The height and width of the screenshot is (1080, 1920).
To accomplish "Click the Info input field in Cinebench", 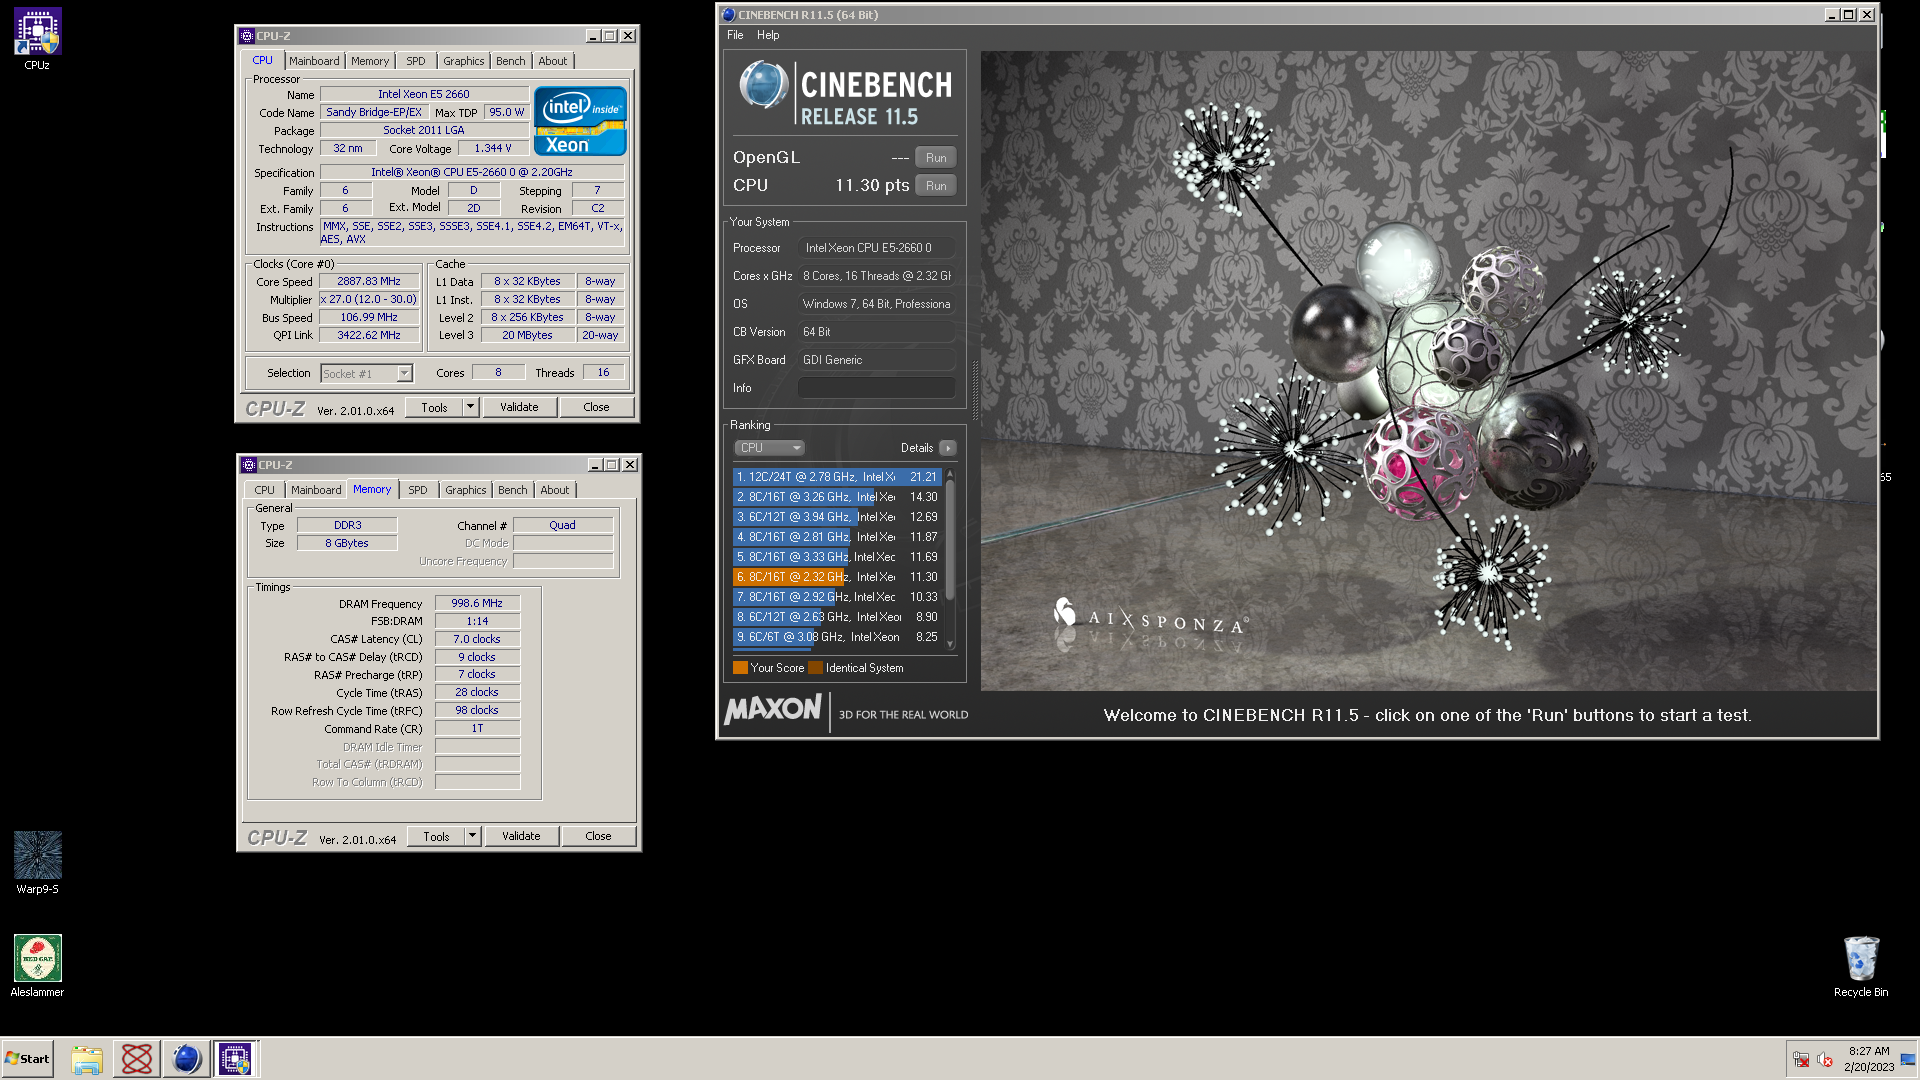I will 877,388.
